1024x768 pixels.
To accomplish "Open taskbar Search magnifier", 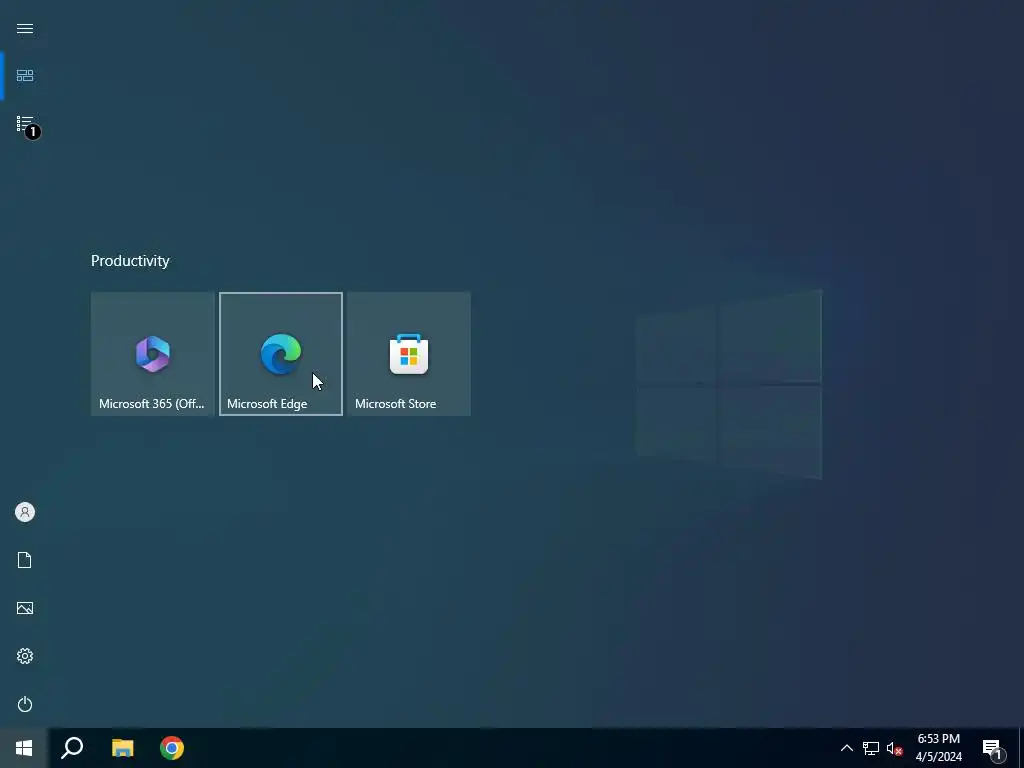I will pyautogui.click(x=72, y=748).
